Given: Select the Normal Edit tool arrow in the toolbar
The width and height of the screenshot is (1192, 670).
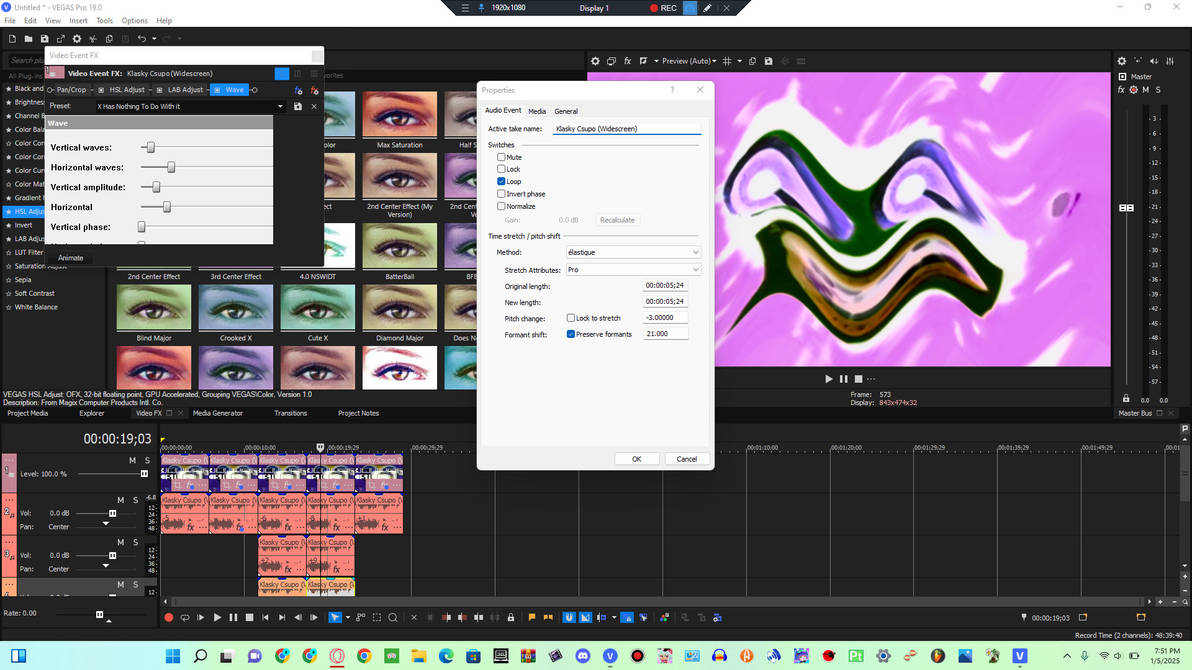Looking at the screenshot, I should [334, 618].
